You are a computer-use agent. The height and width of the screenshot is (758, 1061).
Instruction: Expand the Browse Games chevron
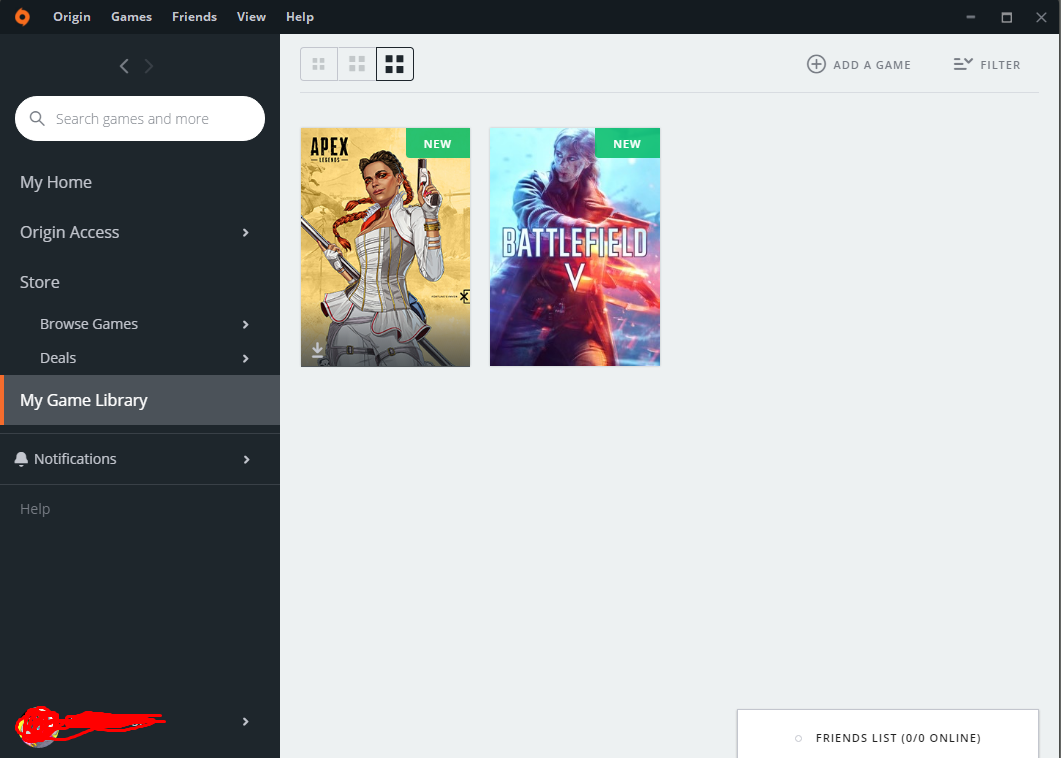246,325
